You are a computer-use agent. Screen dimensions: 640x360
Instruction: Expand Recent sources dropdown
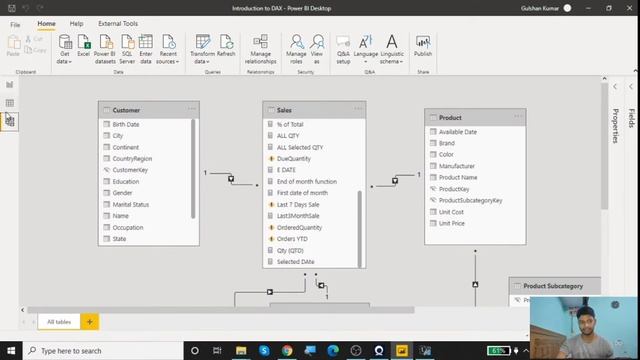click(x=168, y=49)
